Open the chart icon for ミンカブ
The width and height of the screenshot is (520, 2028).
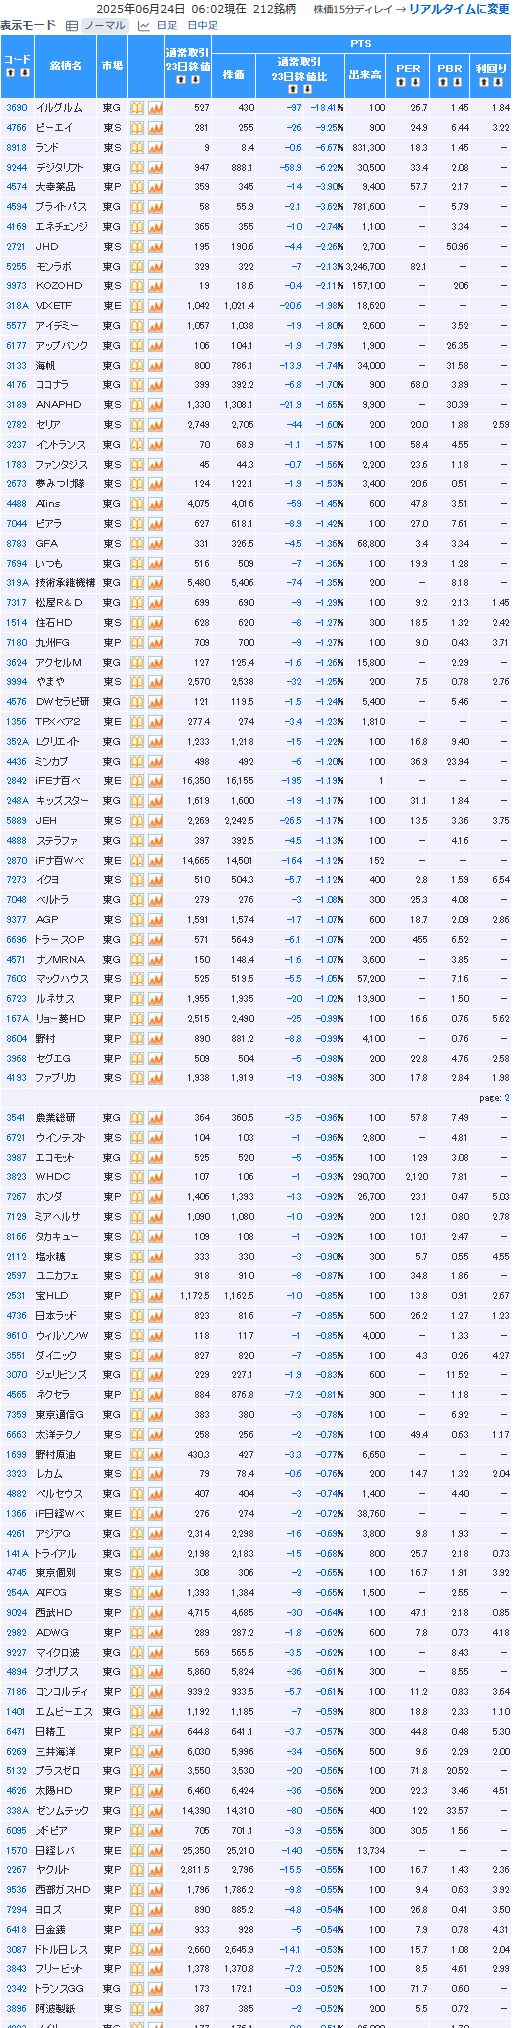coord(155,762)
